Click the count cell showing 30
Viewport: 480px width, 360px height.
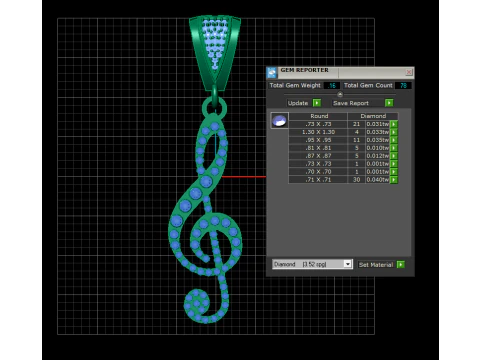tap(356, 180)
